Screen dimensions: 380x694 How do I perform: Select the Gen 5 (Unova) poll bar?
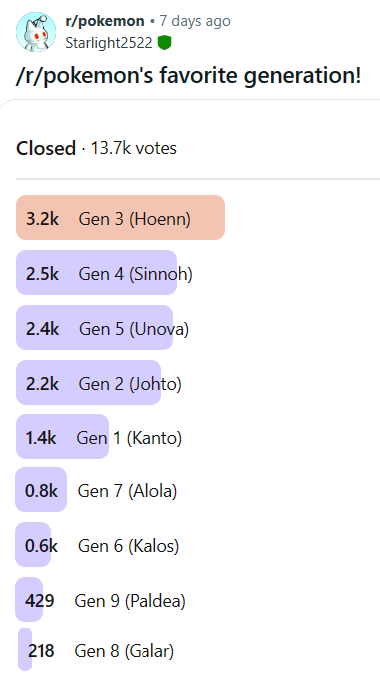tap(103, 328)
